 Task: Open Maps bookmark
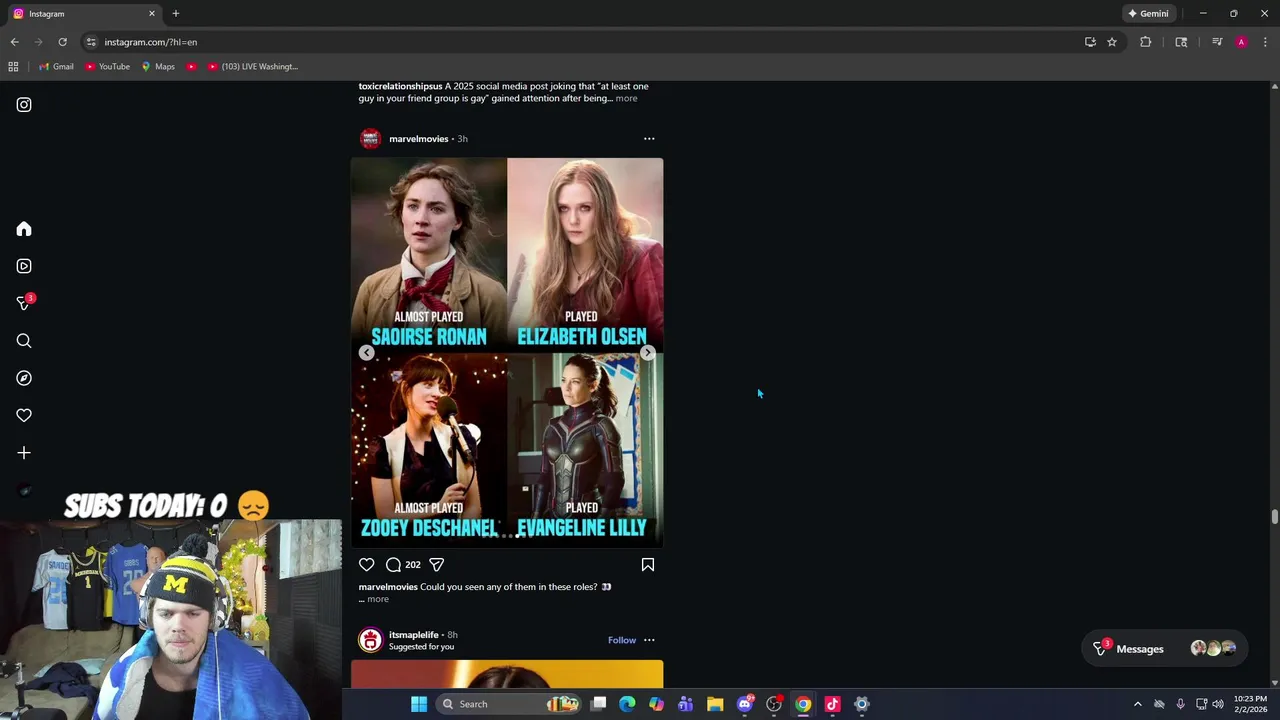click(158, 67)
